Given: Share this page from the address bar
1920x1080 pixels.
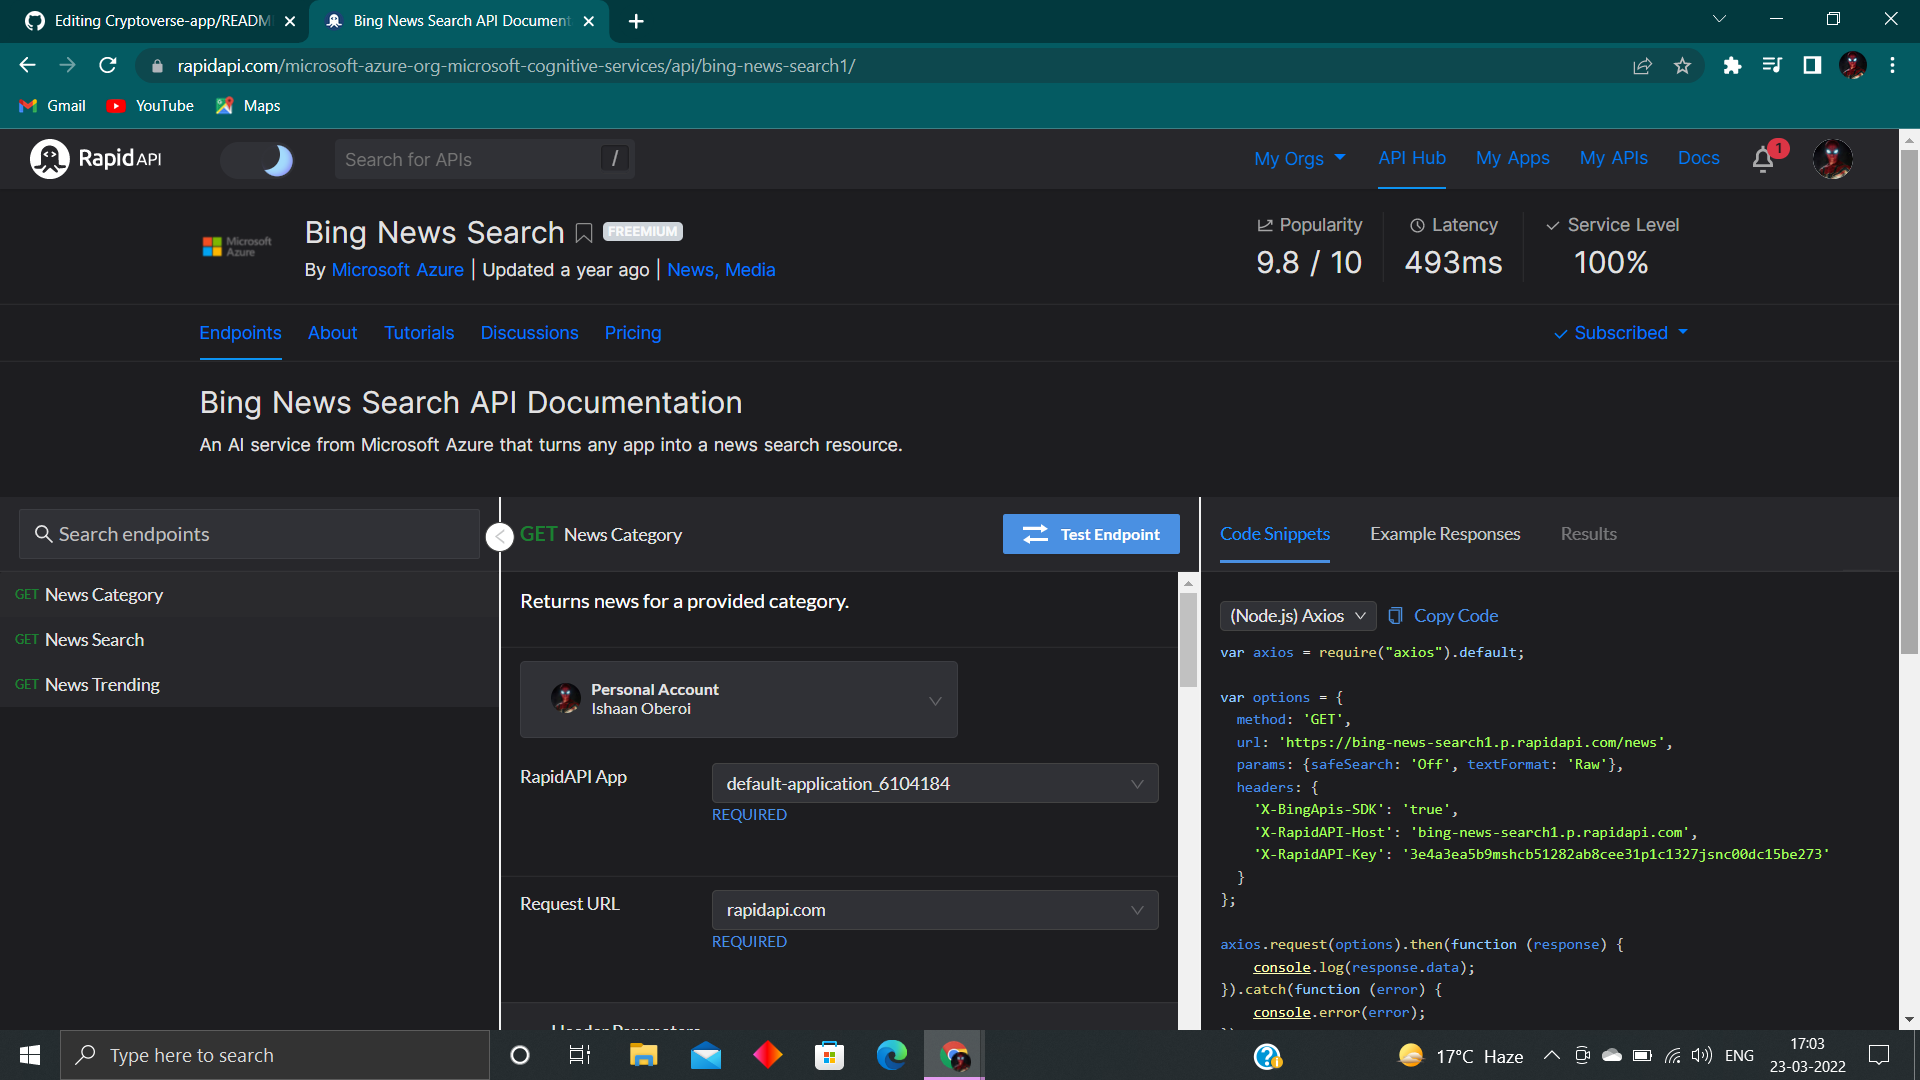Looking at the screenshot, I should click(x=1642, y=66).
